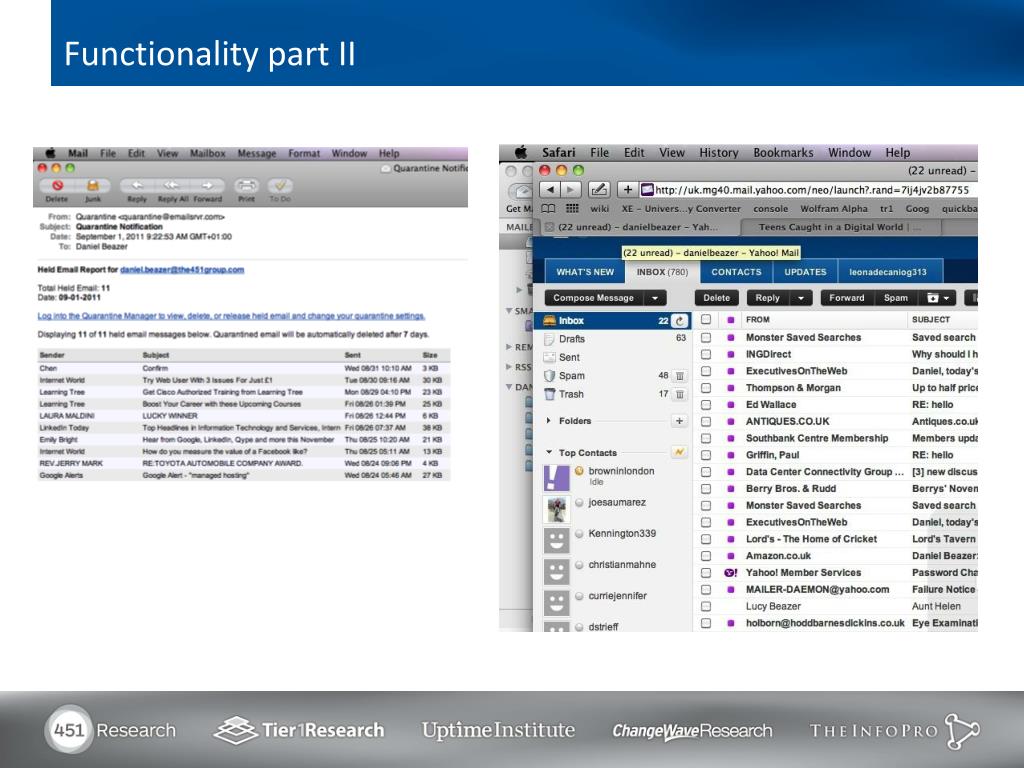Click the plus add-bookmark button in Safari
The image size is (1024, 768).
click(627, 189)
